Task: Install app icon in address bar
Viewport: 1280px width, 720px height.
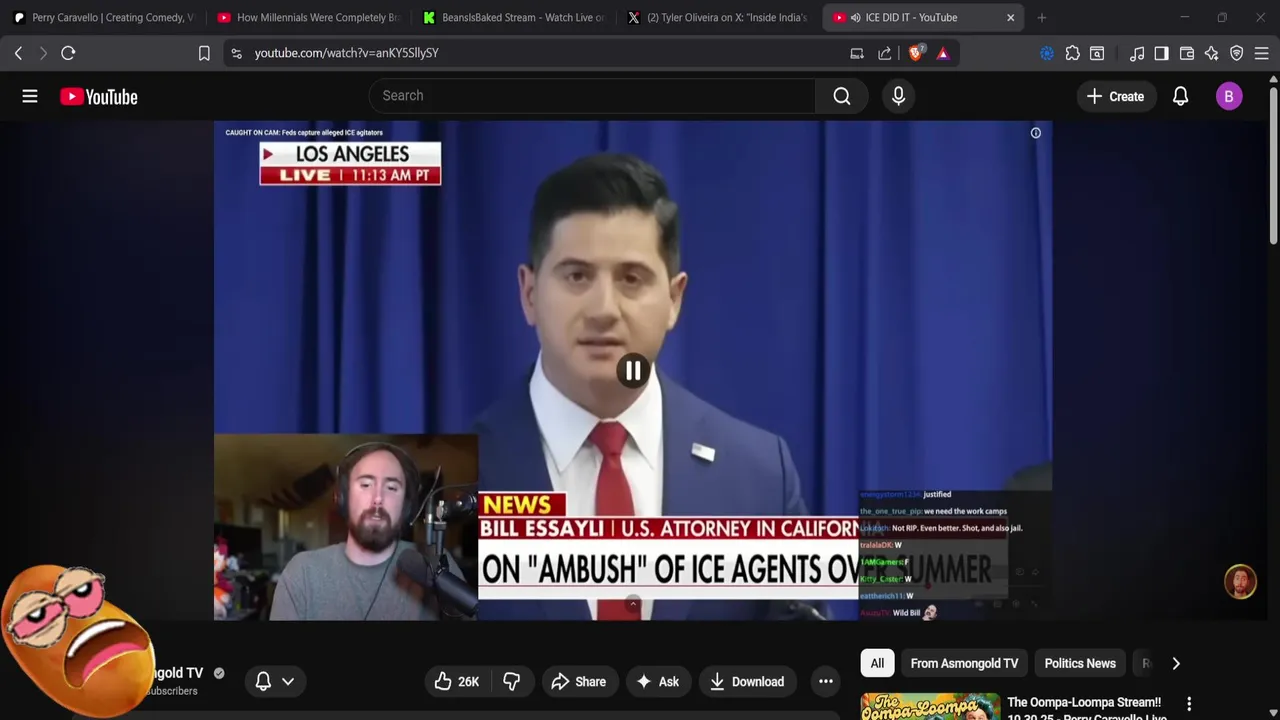Action: [857, 53]
